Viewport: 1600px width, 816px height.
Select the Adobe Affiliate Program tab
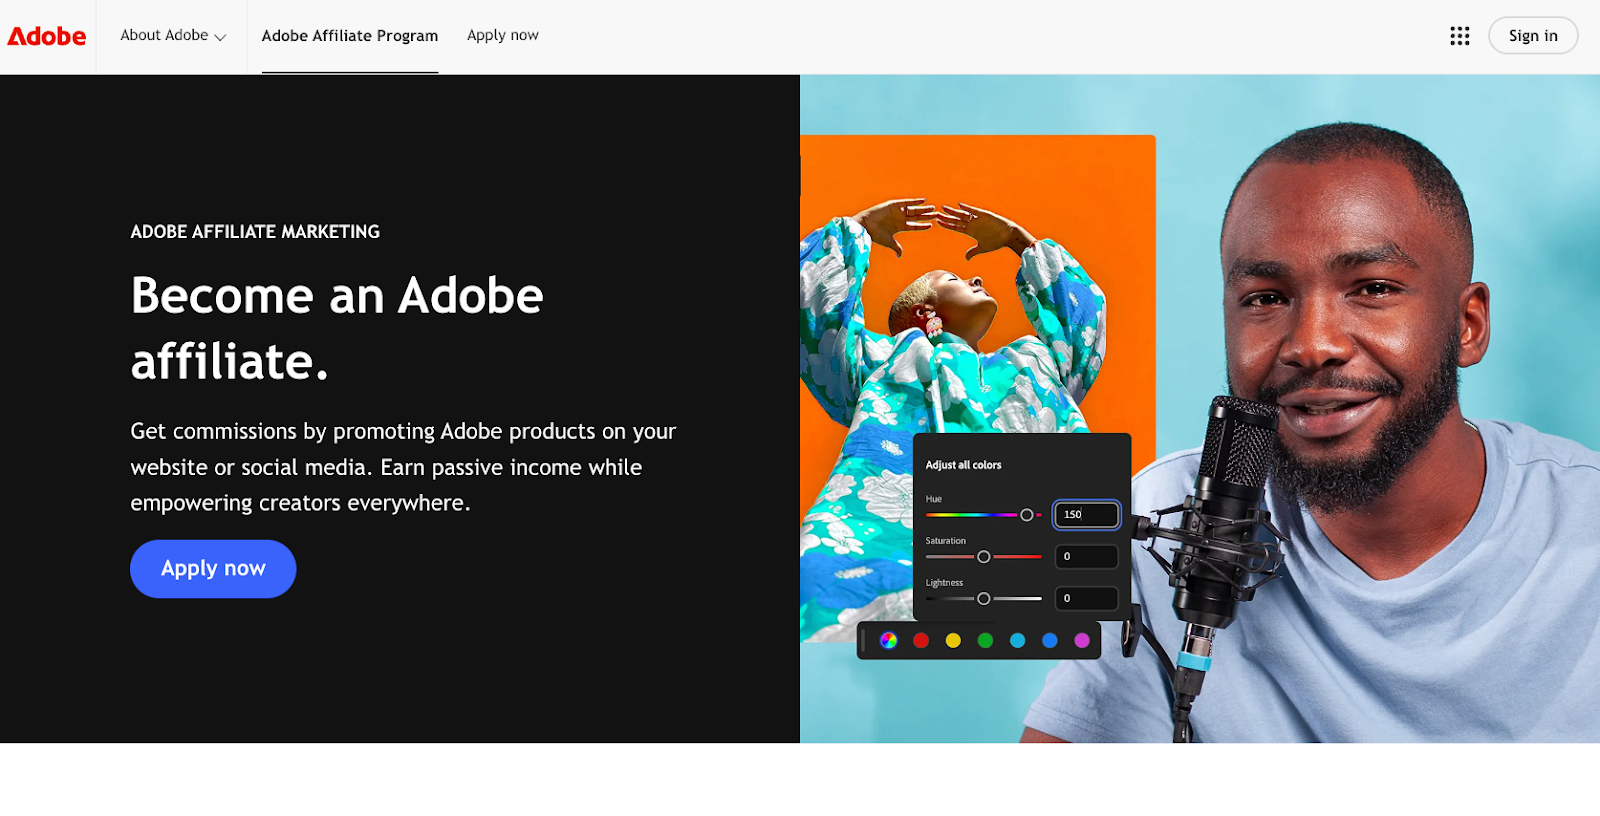pyautogui.click(x=350, y=36)
